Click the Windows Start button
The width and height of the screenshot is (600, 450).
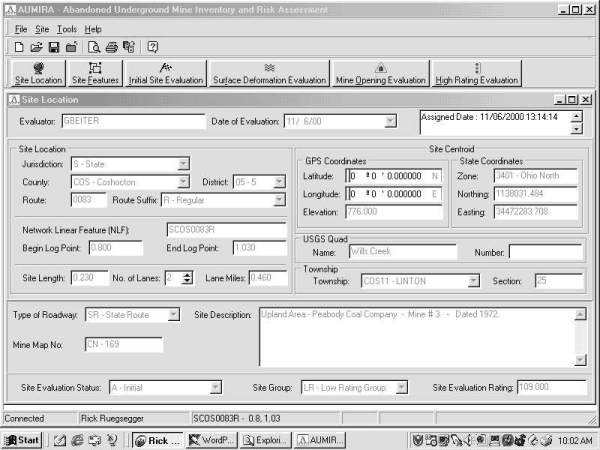[22, 440]
